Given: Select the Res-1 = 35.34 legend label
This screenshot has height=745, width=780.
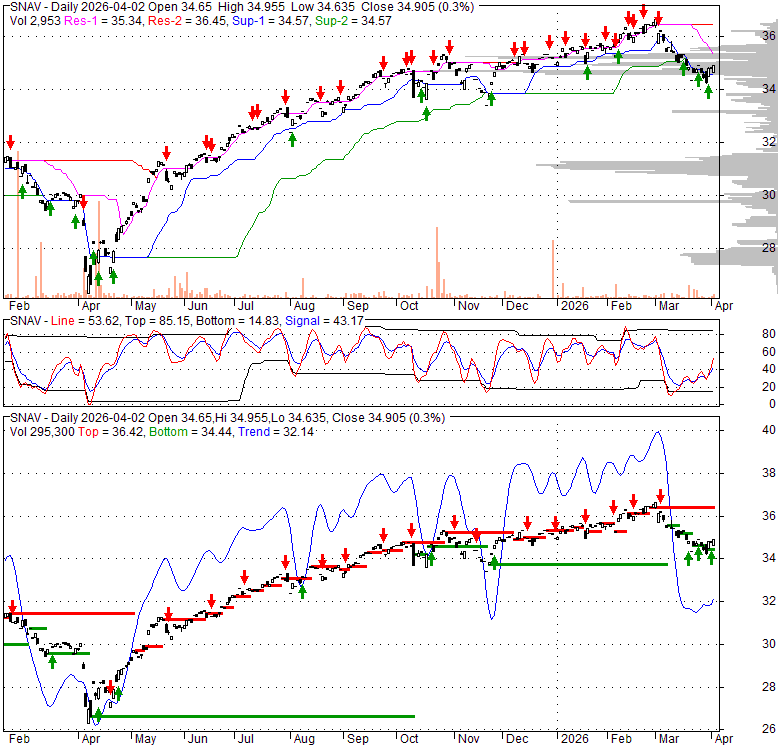Looking at the screenshot, I should 102,19.
